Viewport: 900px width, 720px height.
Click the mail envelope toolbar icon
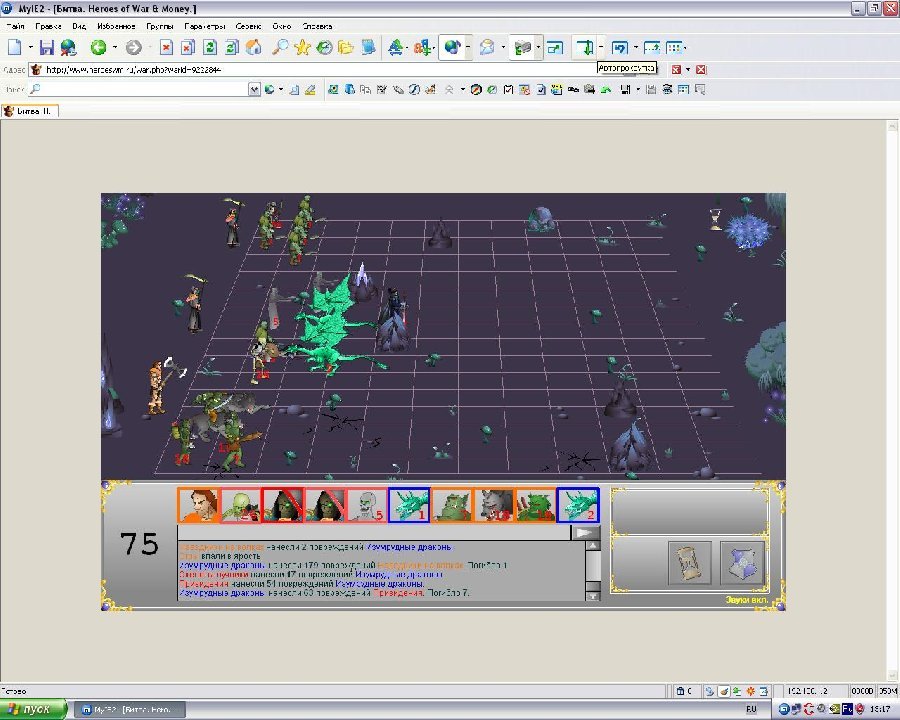click(x=487, y=48)
